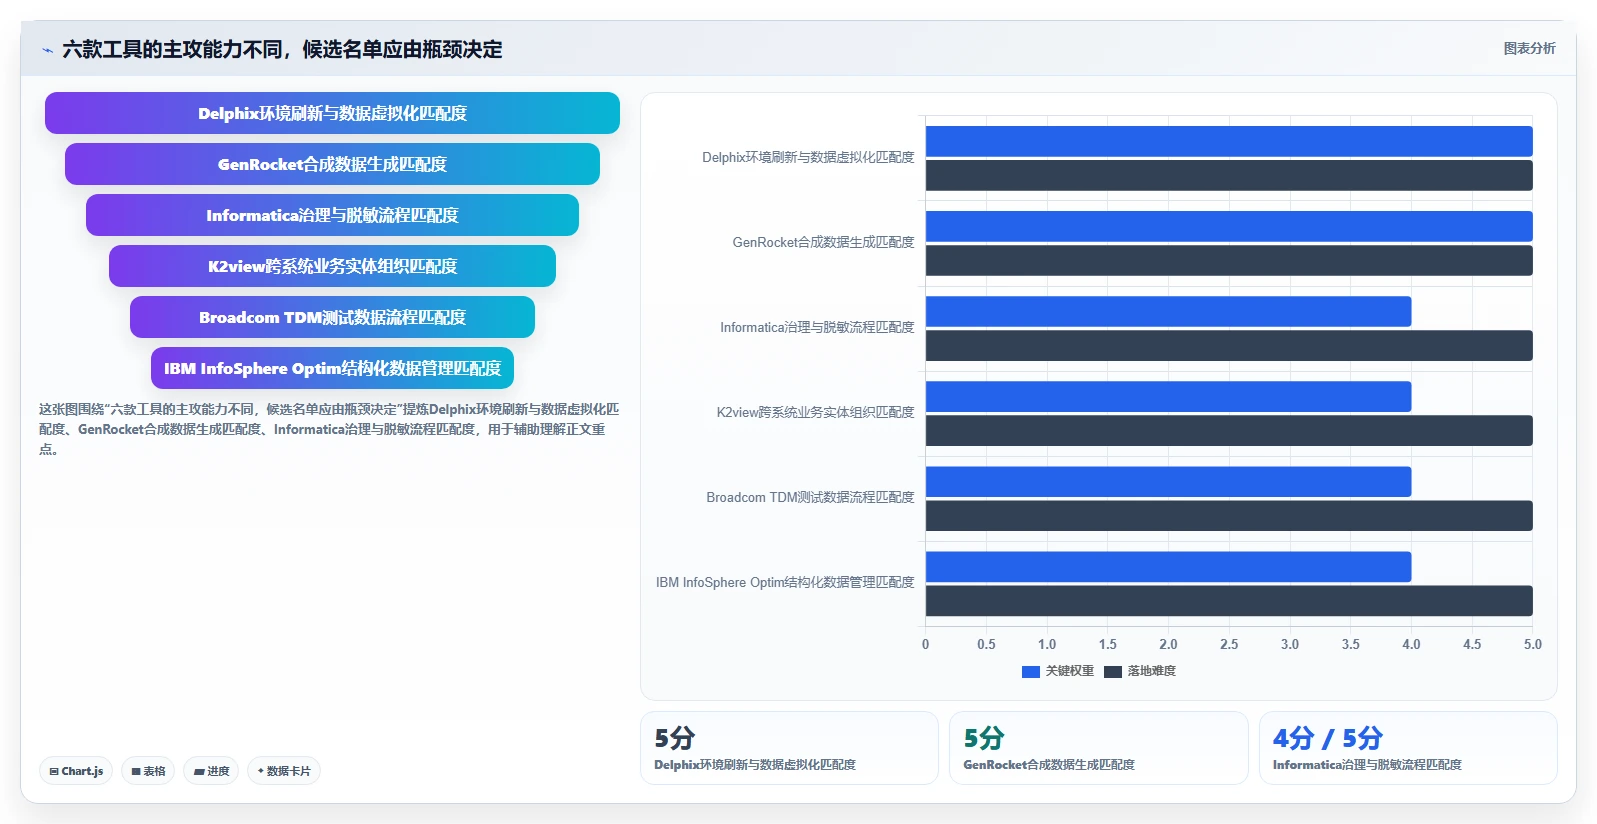Click the blue 关键权重 bar for K2view

pos(1168,396)
